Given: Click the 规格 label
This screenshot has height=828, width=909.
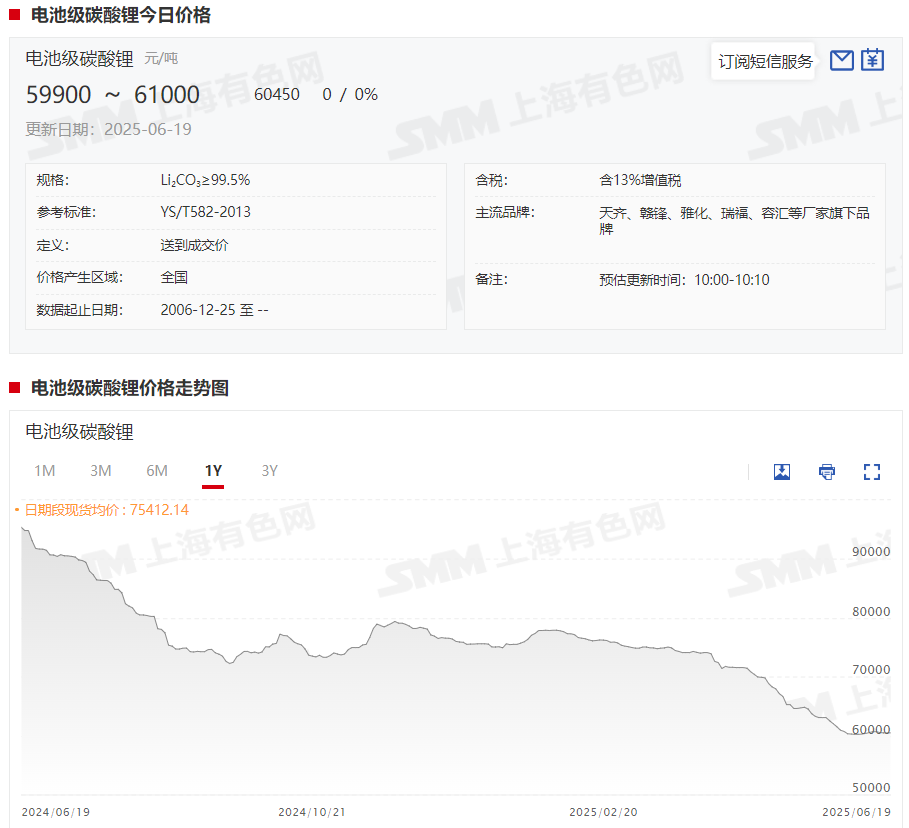Looking at the screenshot, I should 52,180.
